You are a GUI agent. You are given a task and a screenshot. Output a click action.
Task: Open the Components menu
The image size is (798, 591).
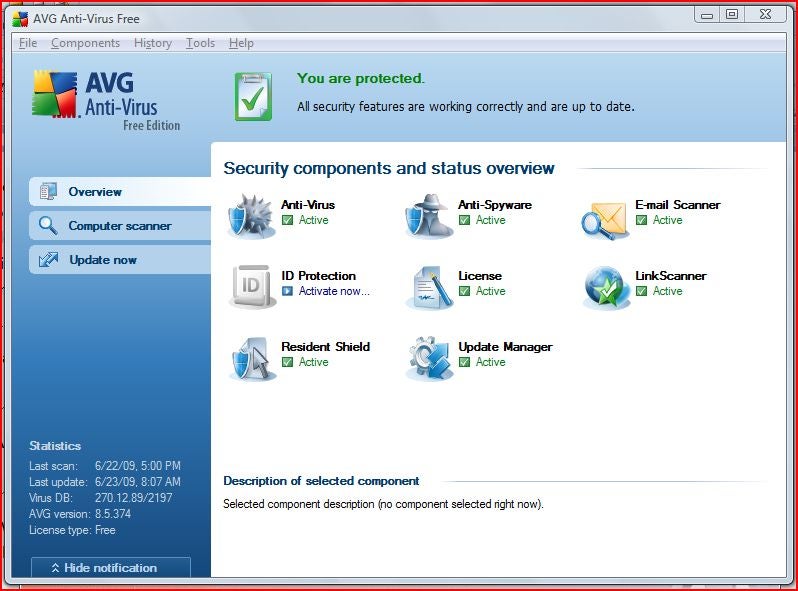pos(86,43)
